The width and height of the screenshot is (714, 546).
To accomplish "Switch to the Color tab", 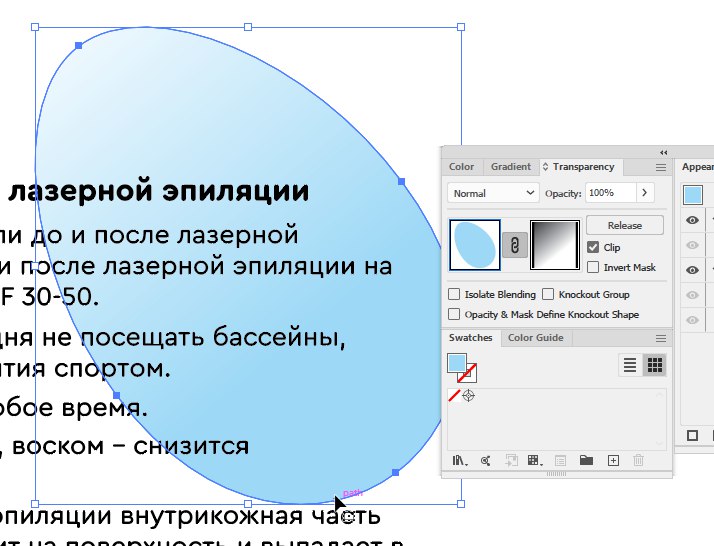I will [x=461, y=167].
